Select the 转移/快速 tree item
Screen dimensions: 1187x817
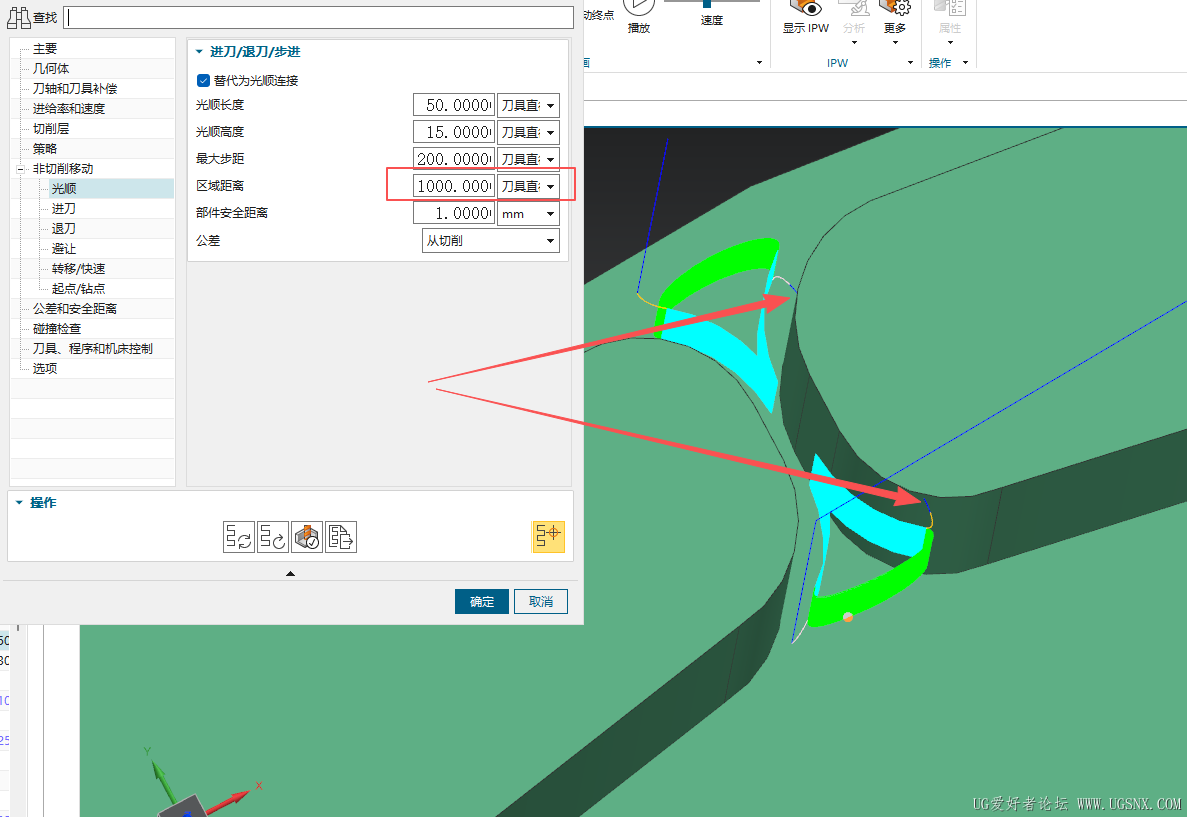coord(79,269)
